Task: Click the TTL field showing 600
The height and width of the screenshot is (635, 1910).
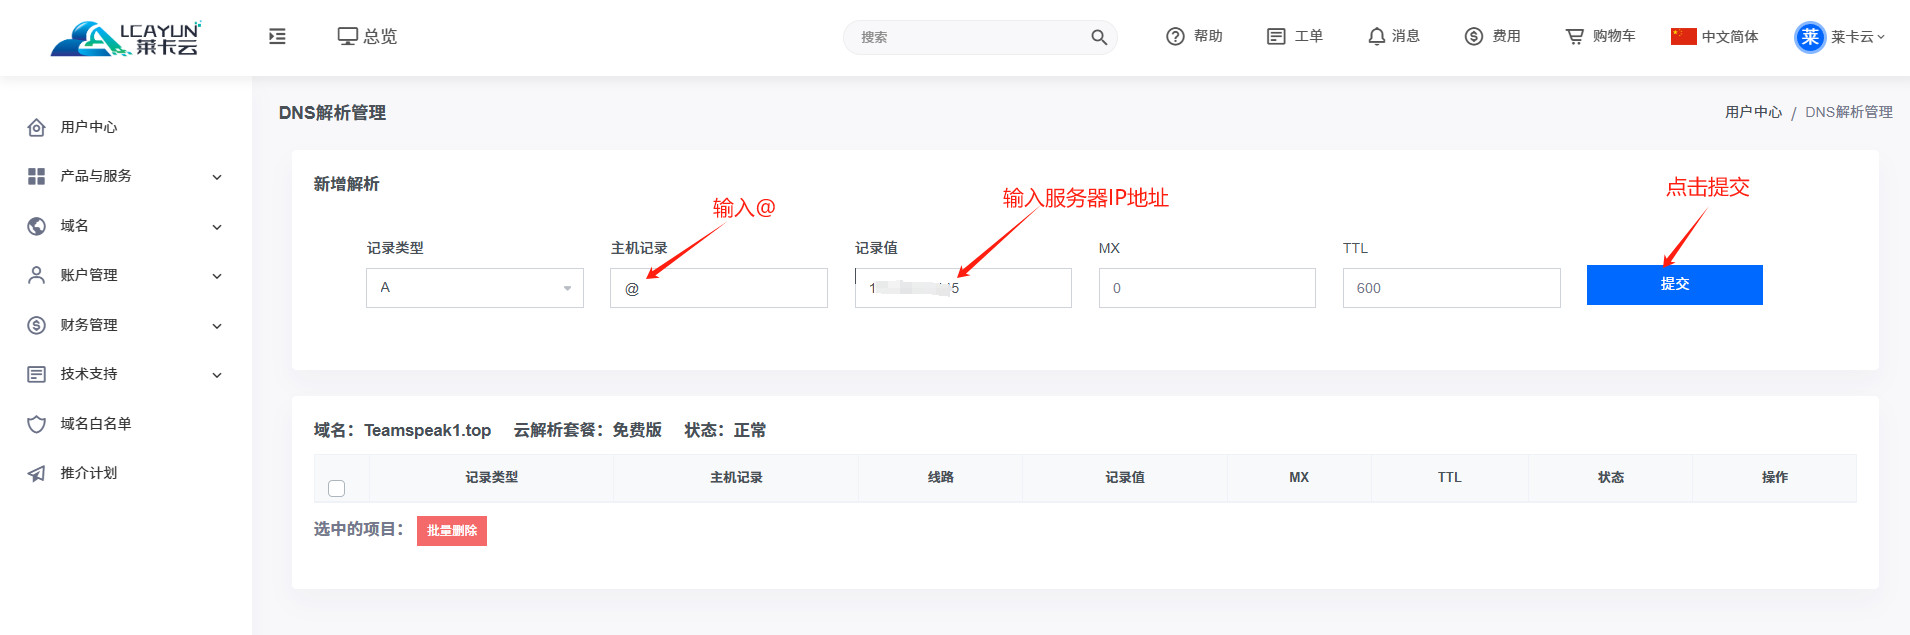Action: [x=1451, y=288]
